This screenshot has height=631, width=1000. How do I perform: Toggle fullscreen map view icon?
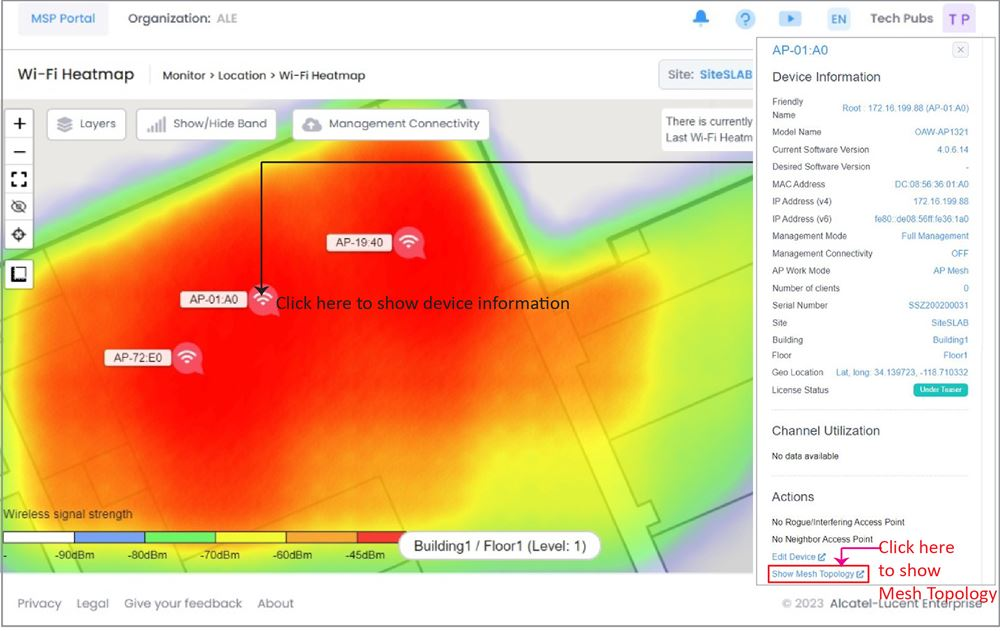tap(19, 179)
